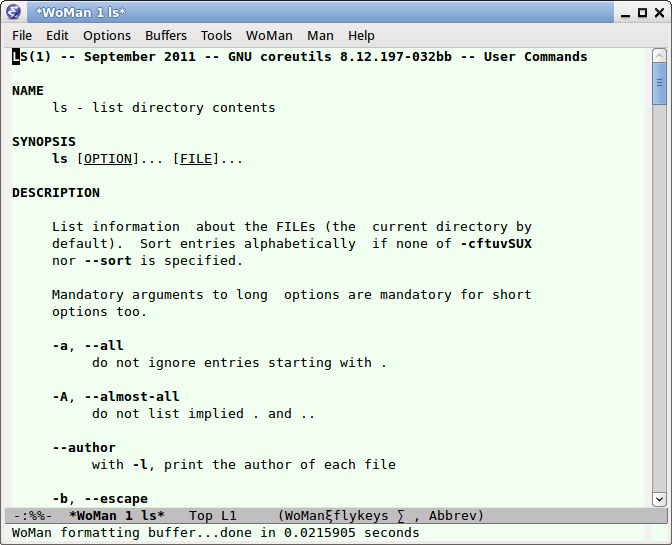Open the Tools menu
The width and height of the screenshot is (672, 545).
tap(216, 36)
